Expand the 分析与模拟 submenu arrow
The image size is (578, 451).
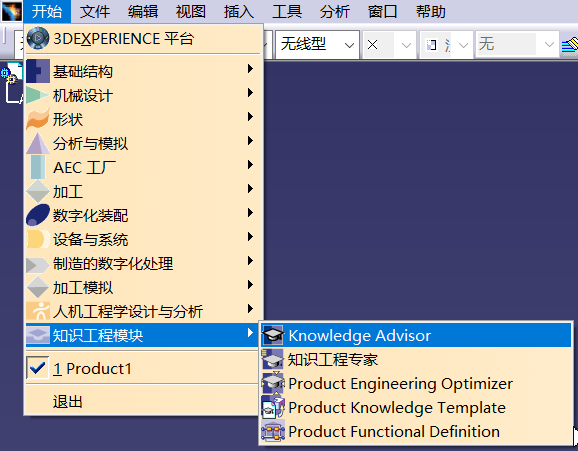(x=250, y=140)
